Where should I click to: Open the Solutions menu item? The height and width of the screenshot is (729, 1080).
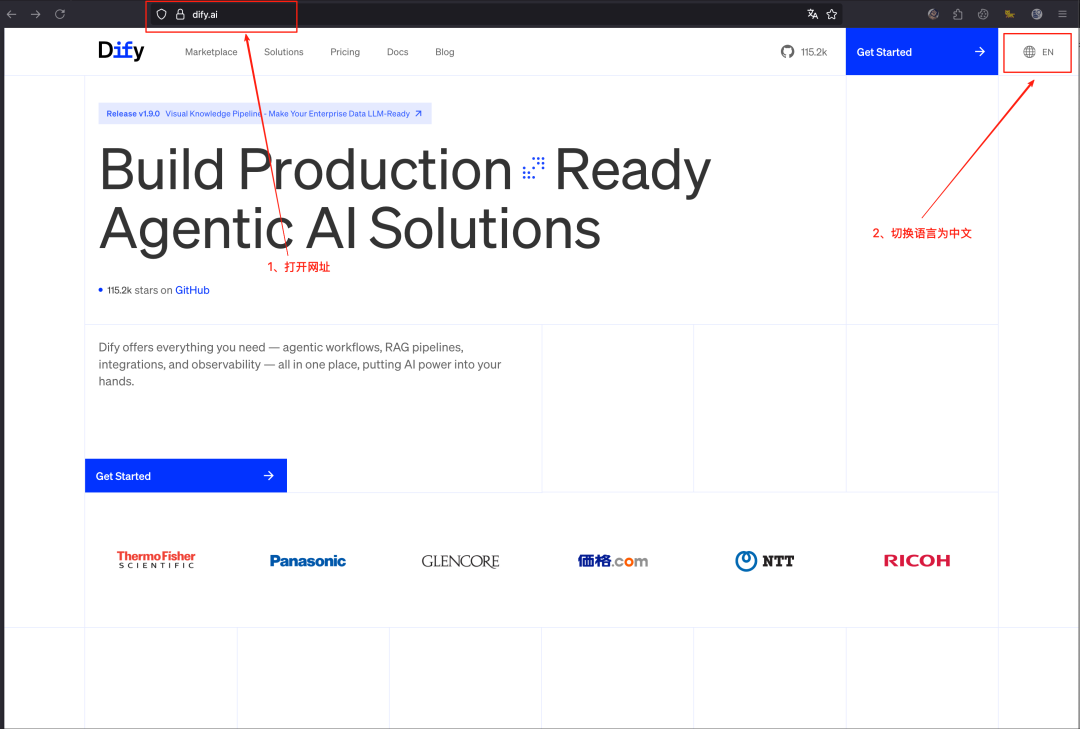284,52
